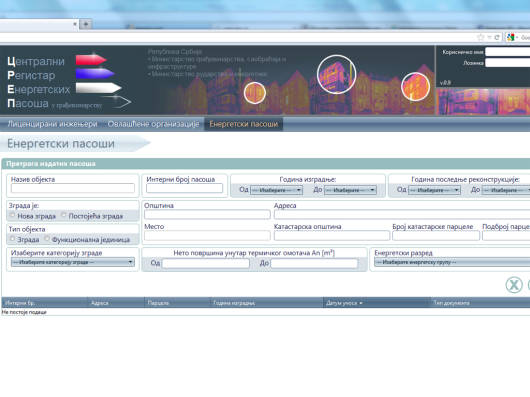Click the bookmark star icon in address bar
This screenshot has width=530, height=397.
click(480, 37)
